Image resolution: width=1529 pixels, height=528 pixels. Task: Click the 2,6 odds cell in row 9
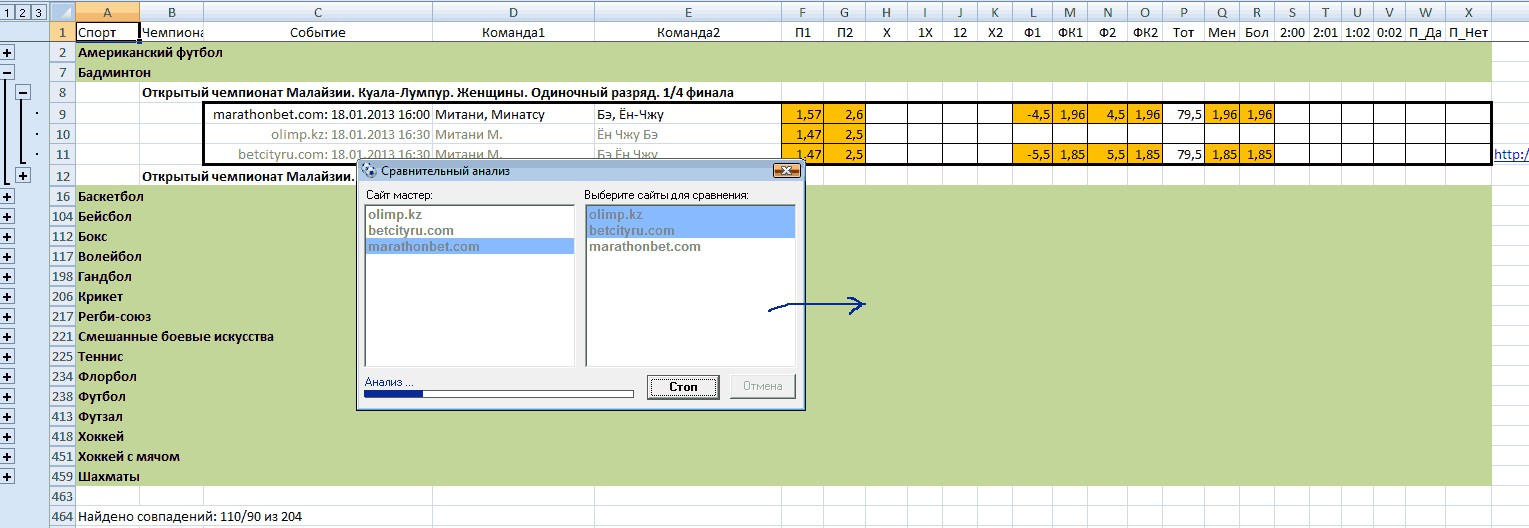click(845, 114)
